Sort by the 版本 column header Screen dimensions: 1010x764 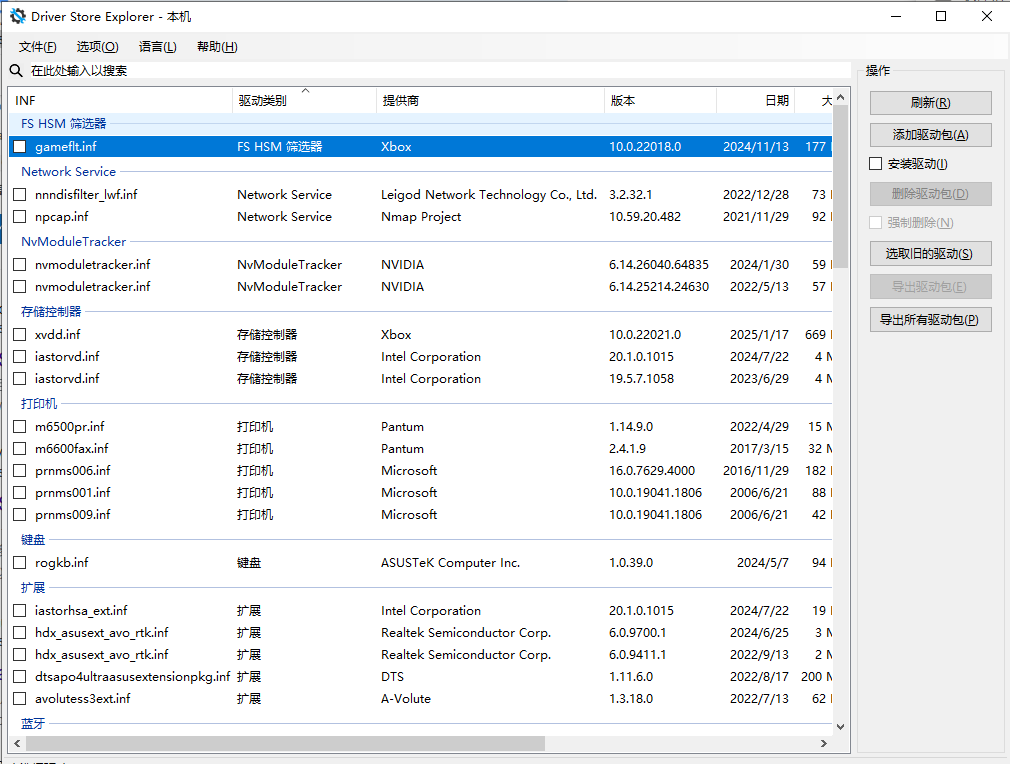[660, 100]
